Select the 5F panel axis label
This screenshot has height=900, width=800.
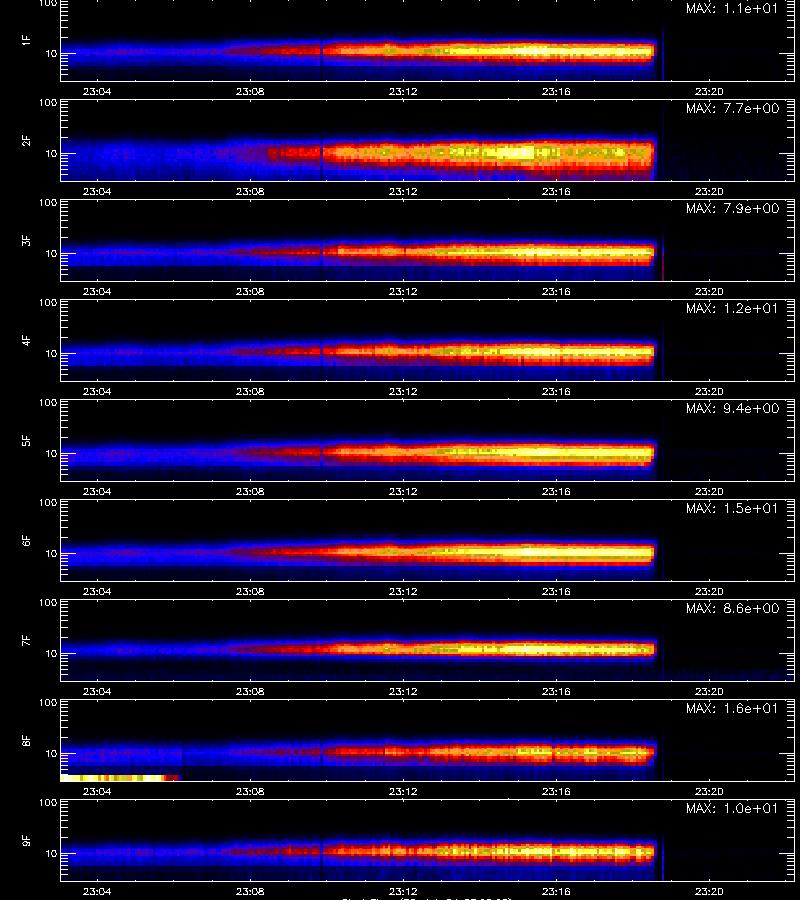(26, 440)
